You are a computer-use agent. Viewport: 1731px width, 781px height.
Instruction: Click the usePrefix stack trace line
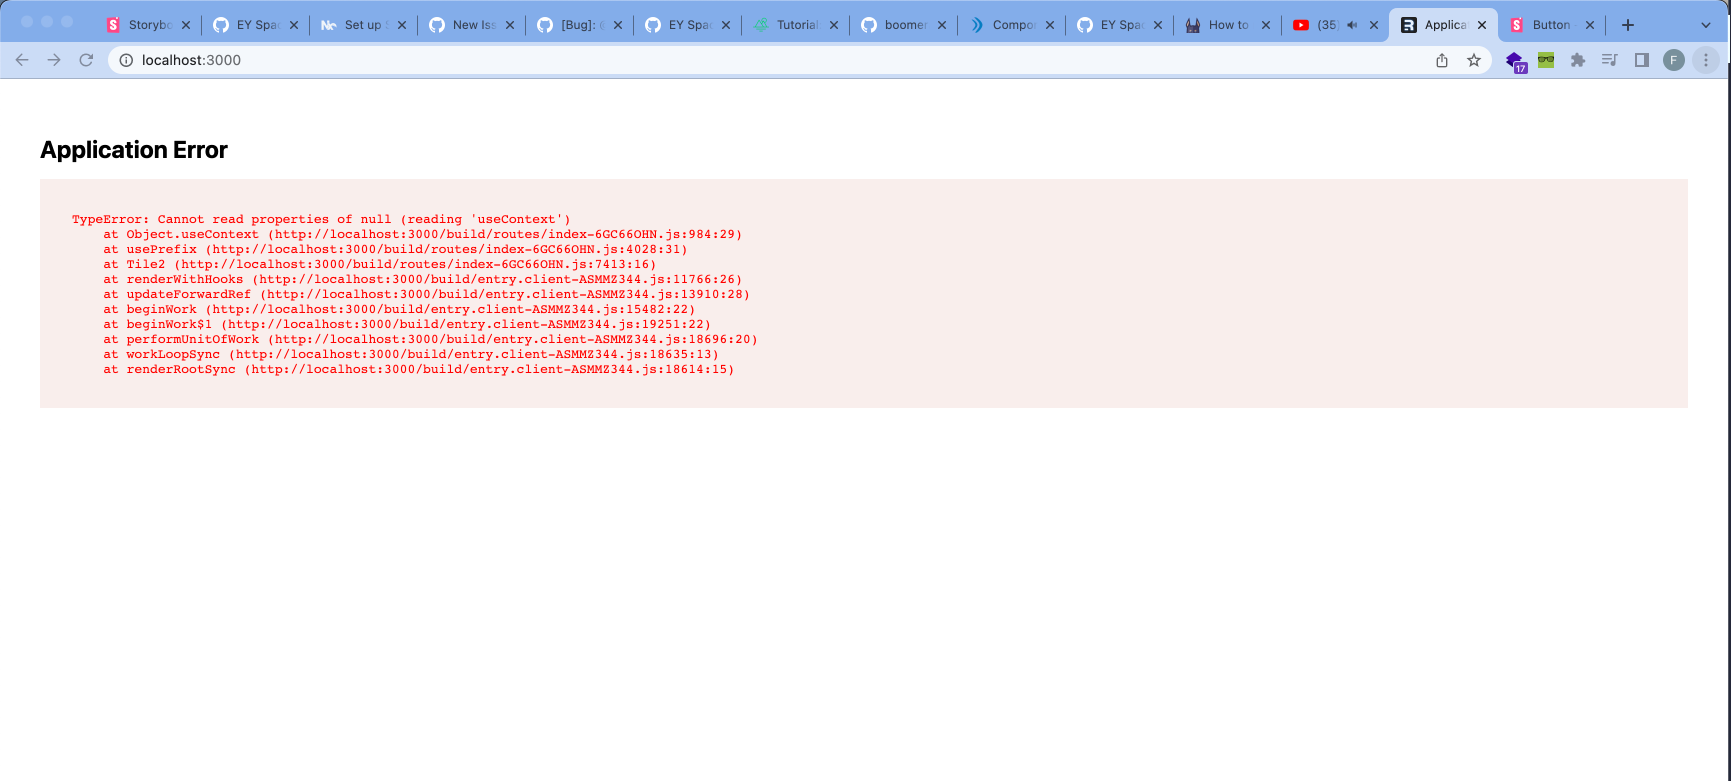(x=395, y=249)
